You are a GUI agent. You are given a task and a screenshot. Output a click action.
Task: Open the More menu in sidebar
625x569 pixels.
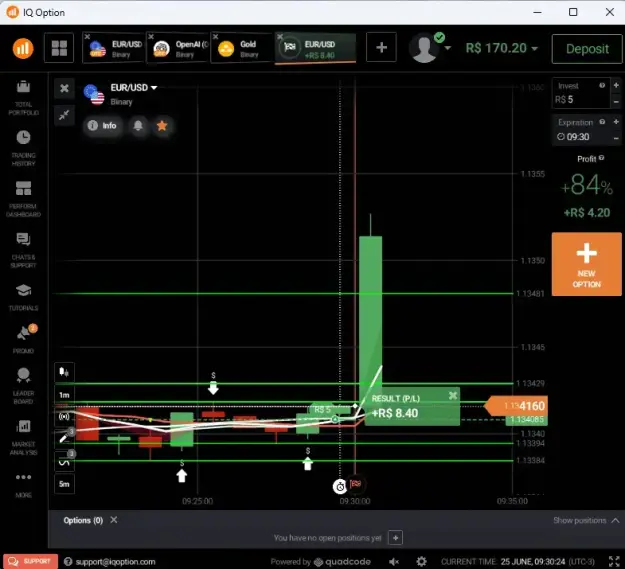point(23,485)
